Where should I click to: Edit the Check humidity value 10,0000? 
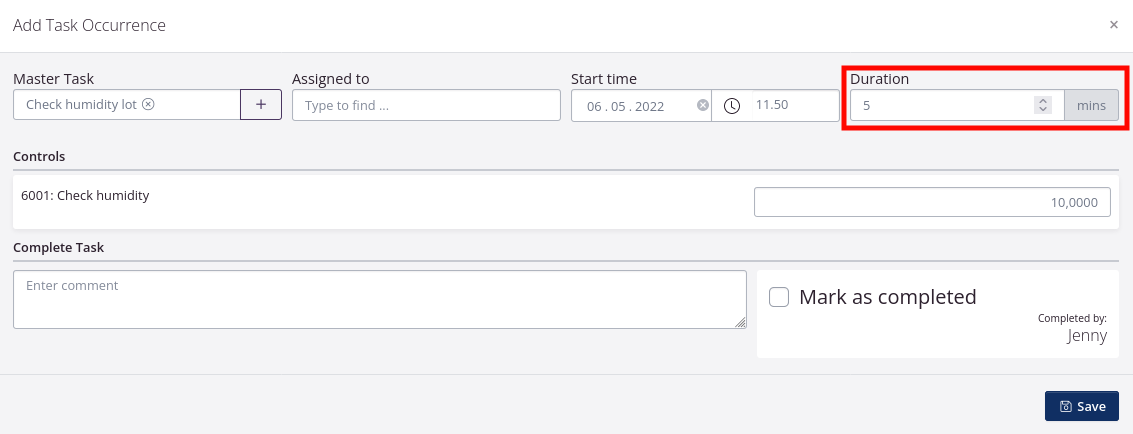[x=931, y=202]
